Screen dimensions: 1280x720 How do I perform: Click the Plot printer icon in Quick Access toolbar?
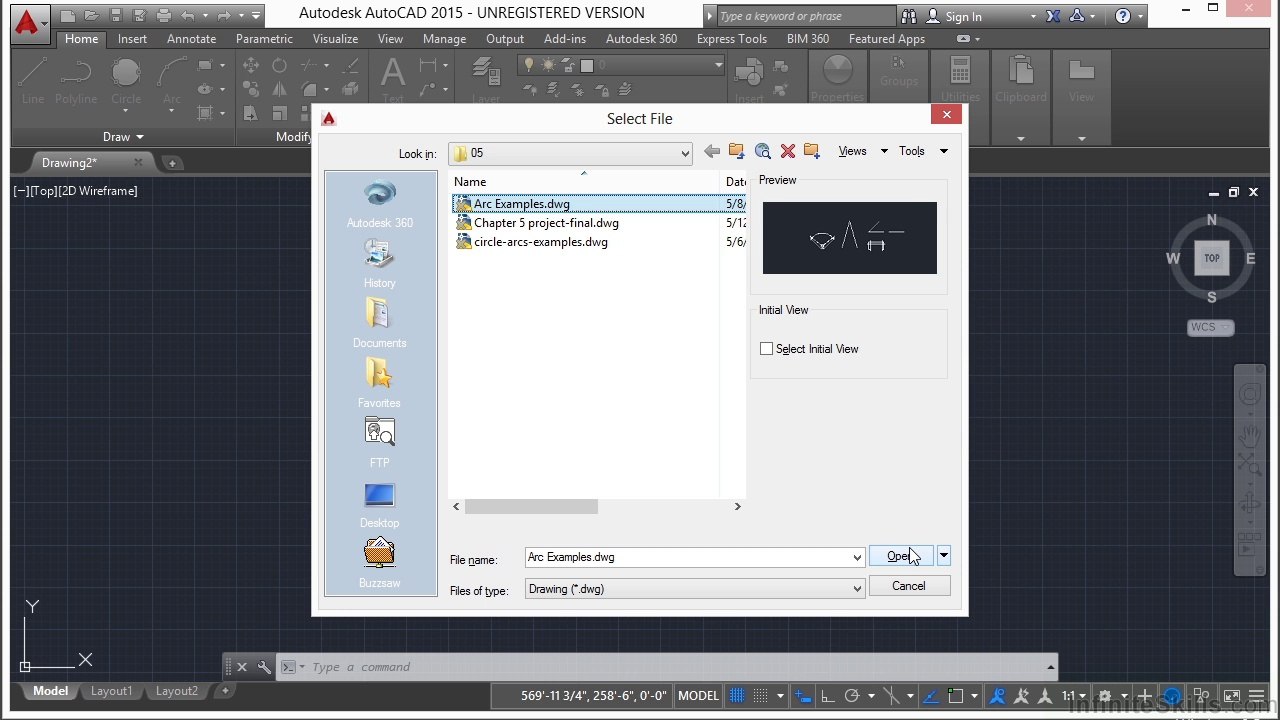(x=164, y=16)
